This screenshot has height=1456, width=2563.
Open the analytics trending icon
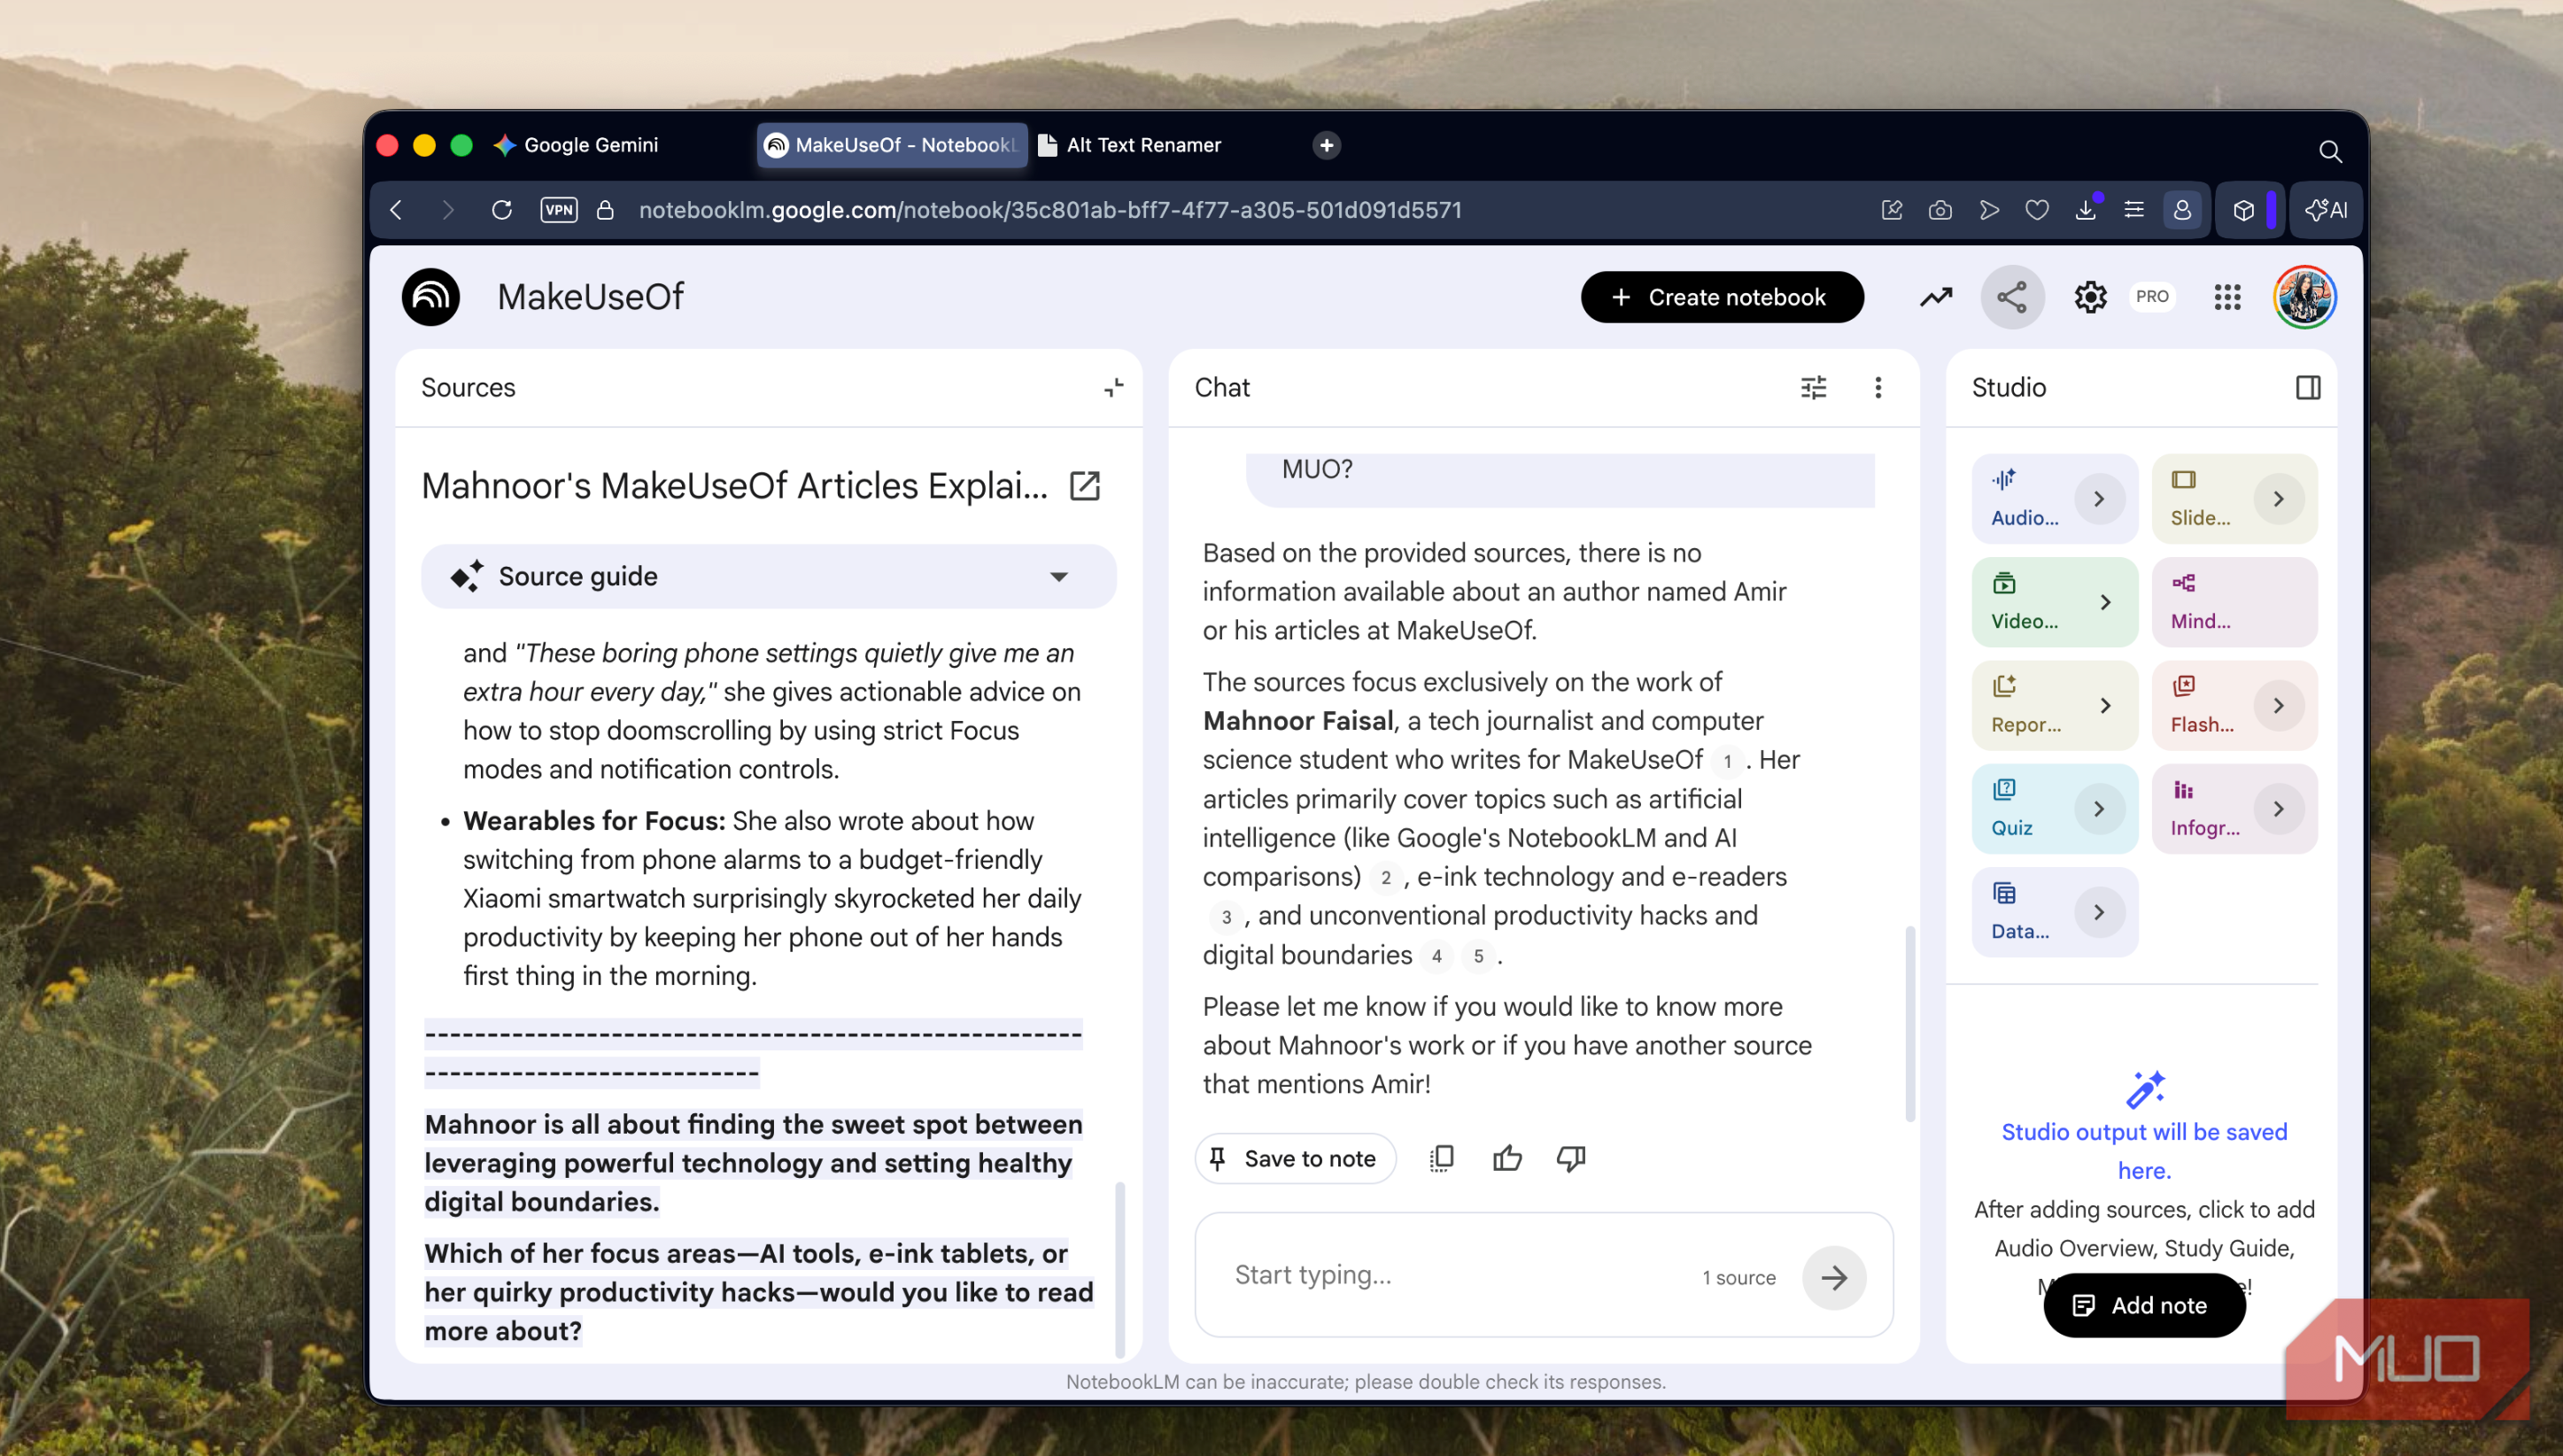(x=1936, y=297)
